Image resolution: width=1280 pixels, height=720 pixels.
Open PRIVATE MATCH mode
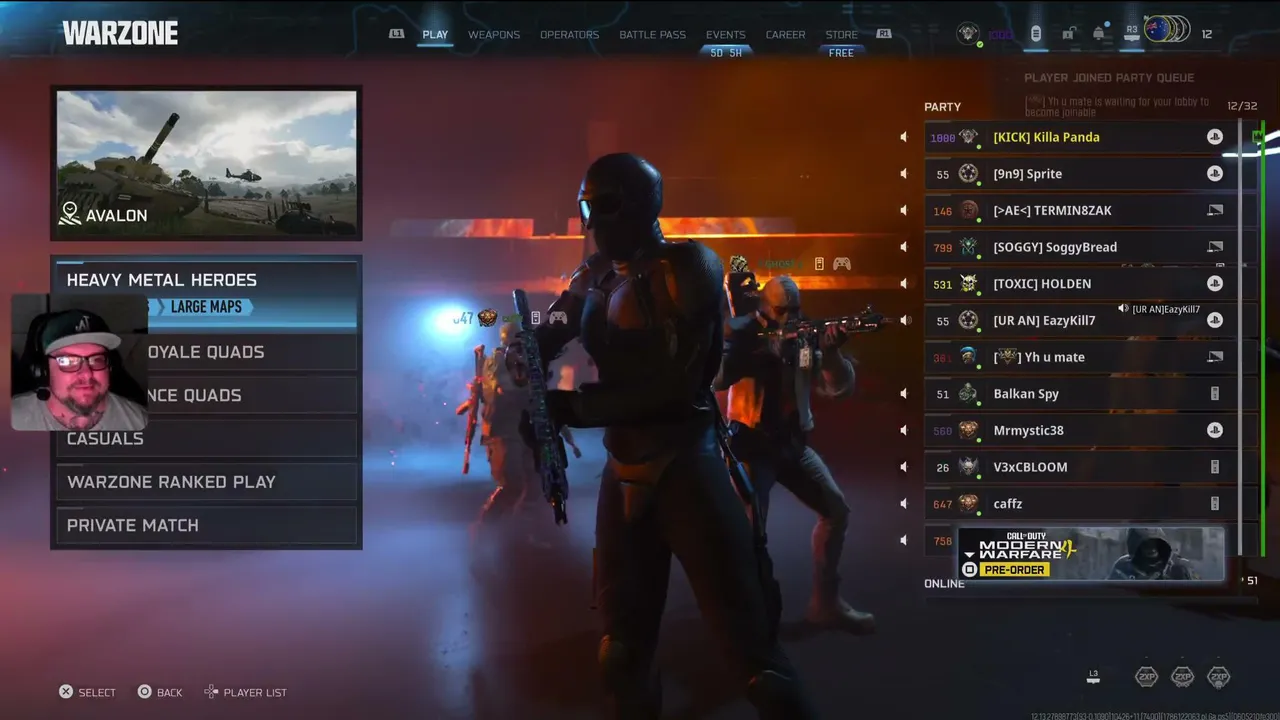tap(207, 525)
